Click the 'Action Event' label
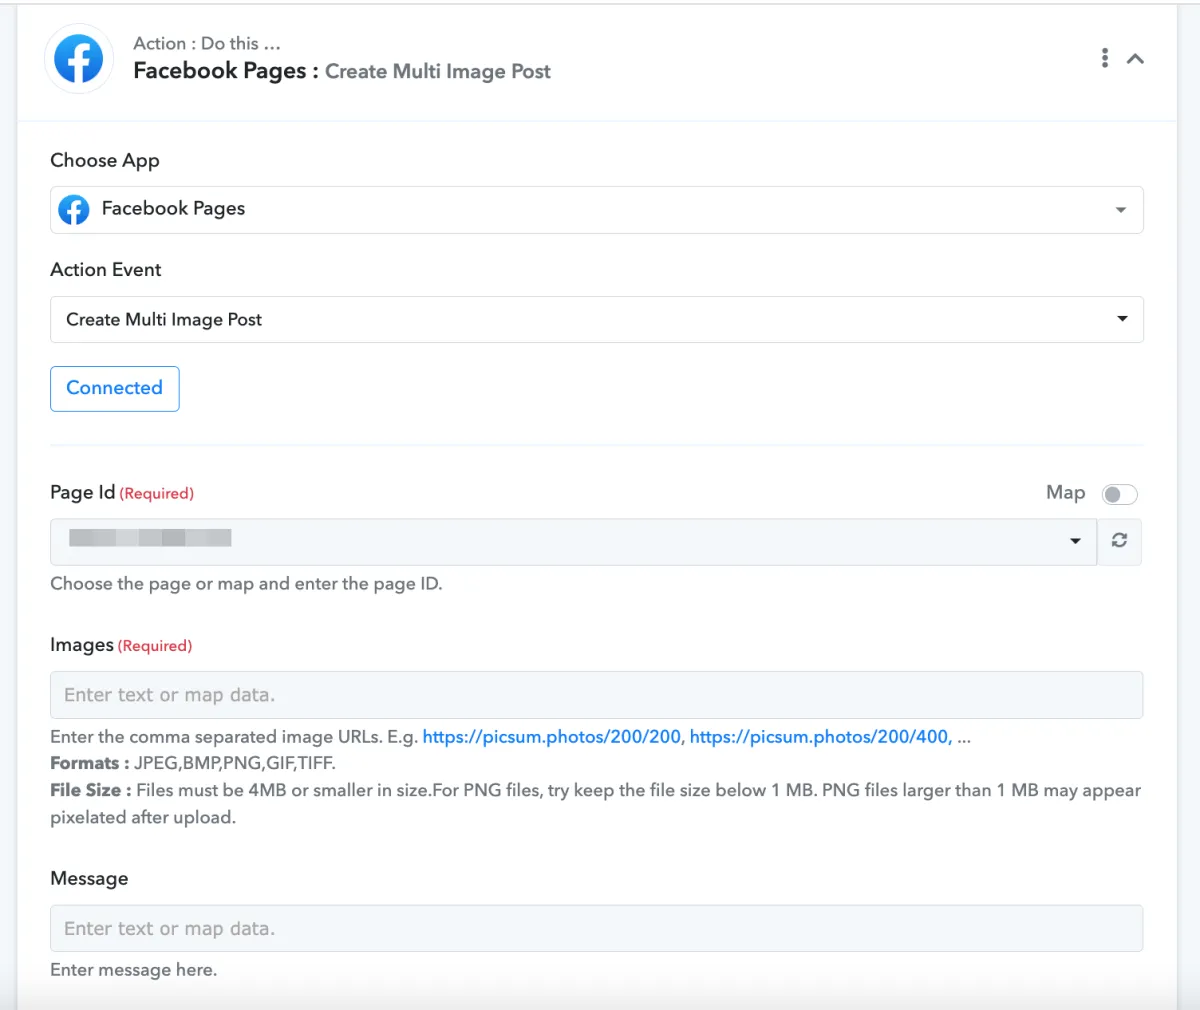 click(x=106, y=269)
